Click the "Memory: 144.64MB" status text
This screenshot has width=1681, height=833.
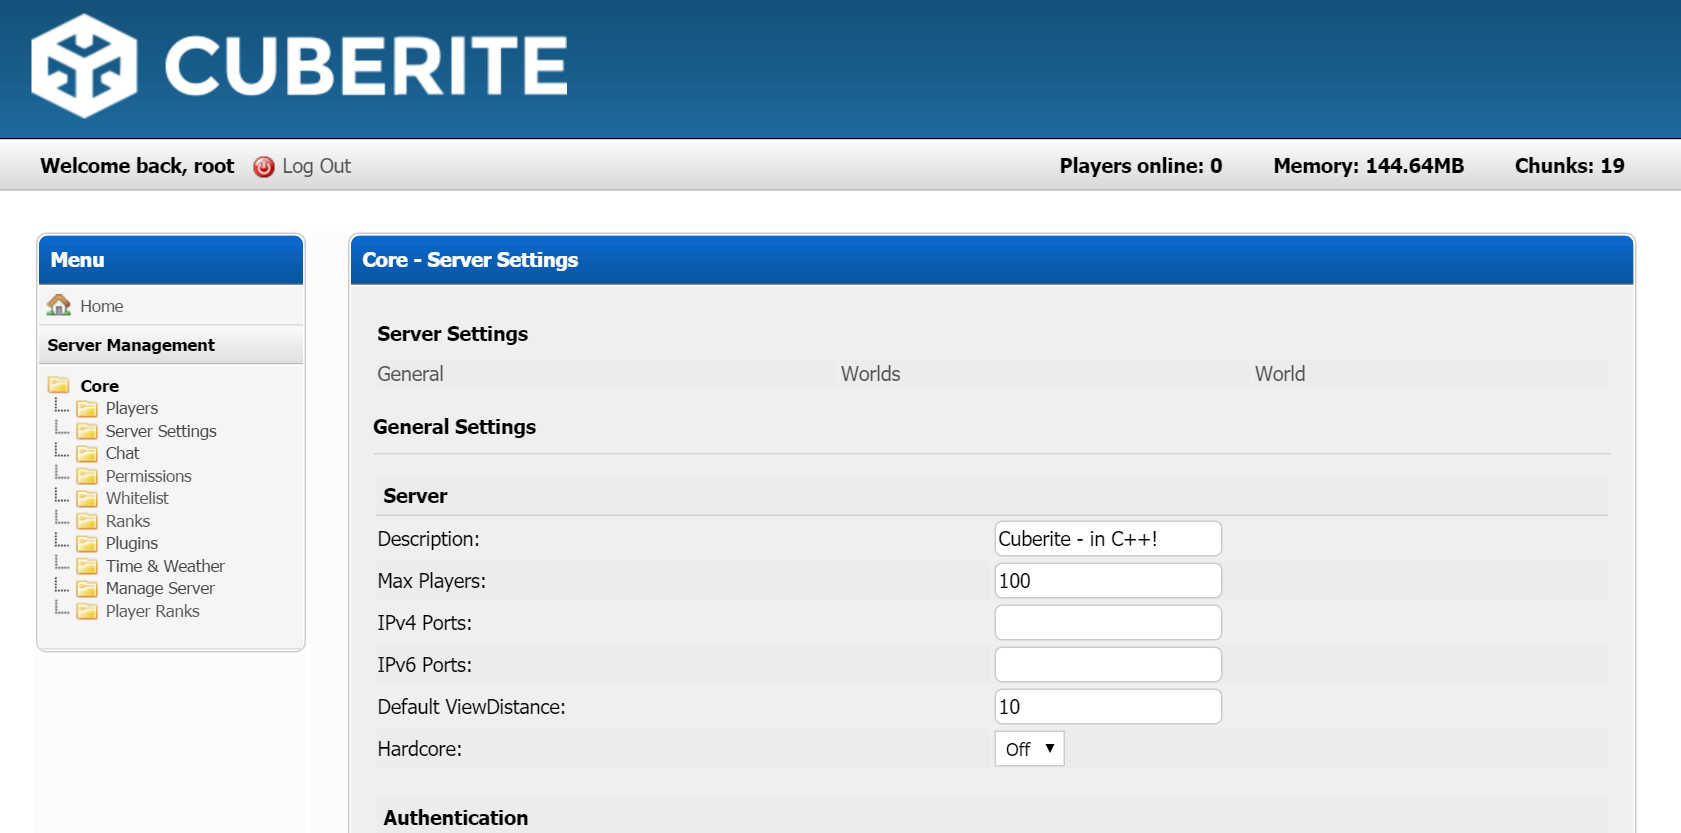coord(1369,166)
